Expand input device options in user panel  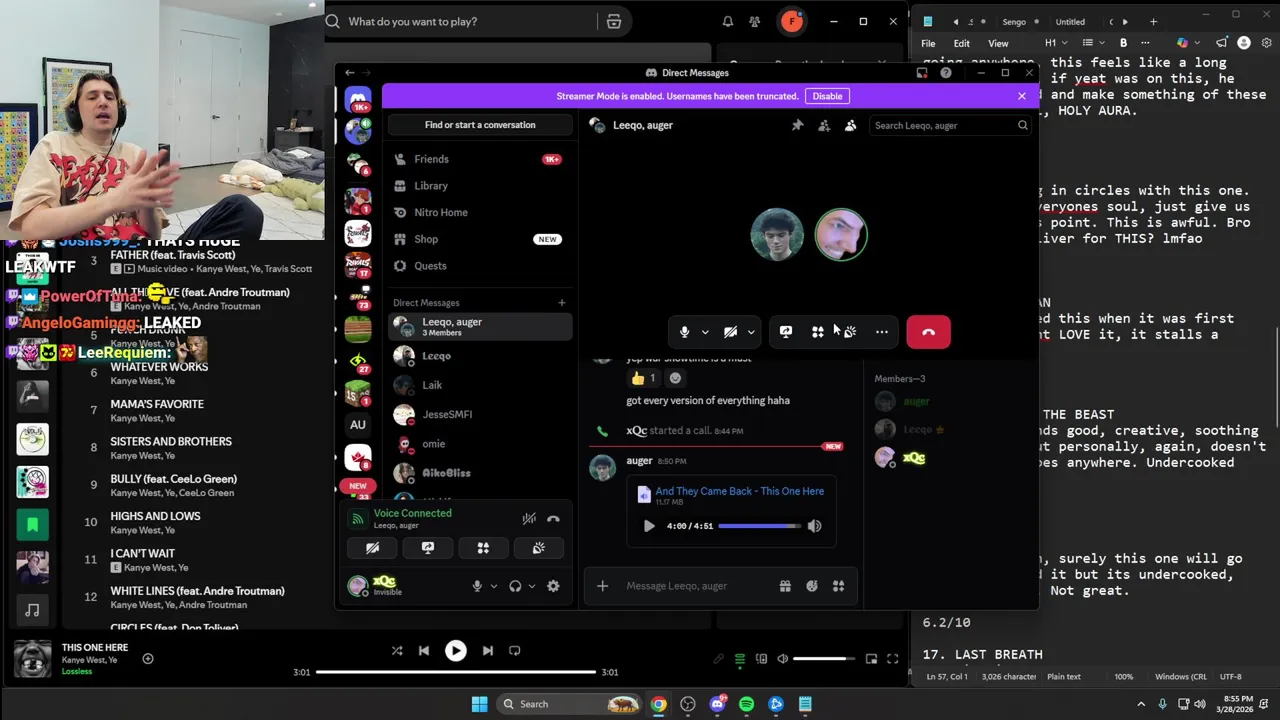click(x=493, y=586)
